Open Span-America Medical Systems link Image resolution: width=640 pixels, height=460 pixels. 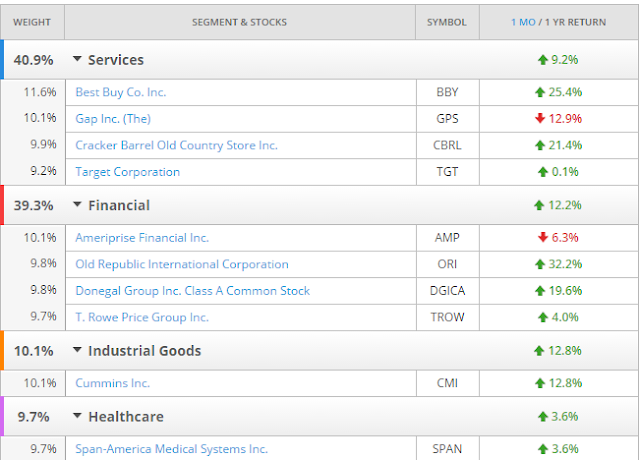point(171,449)
